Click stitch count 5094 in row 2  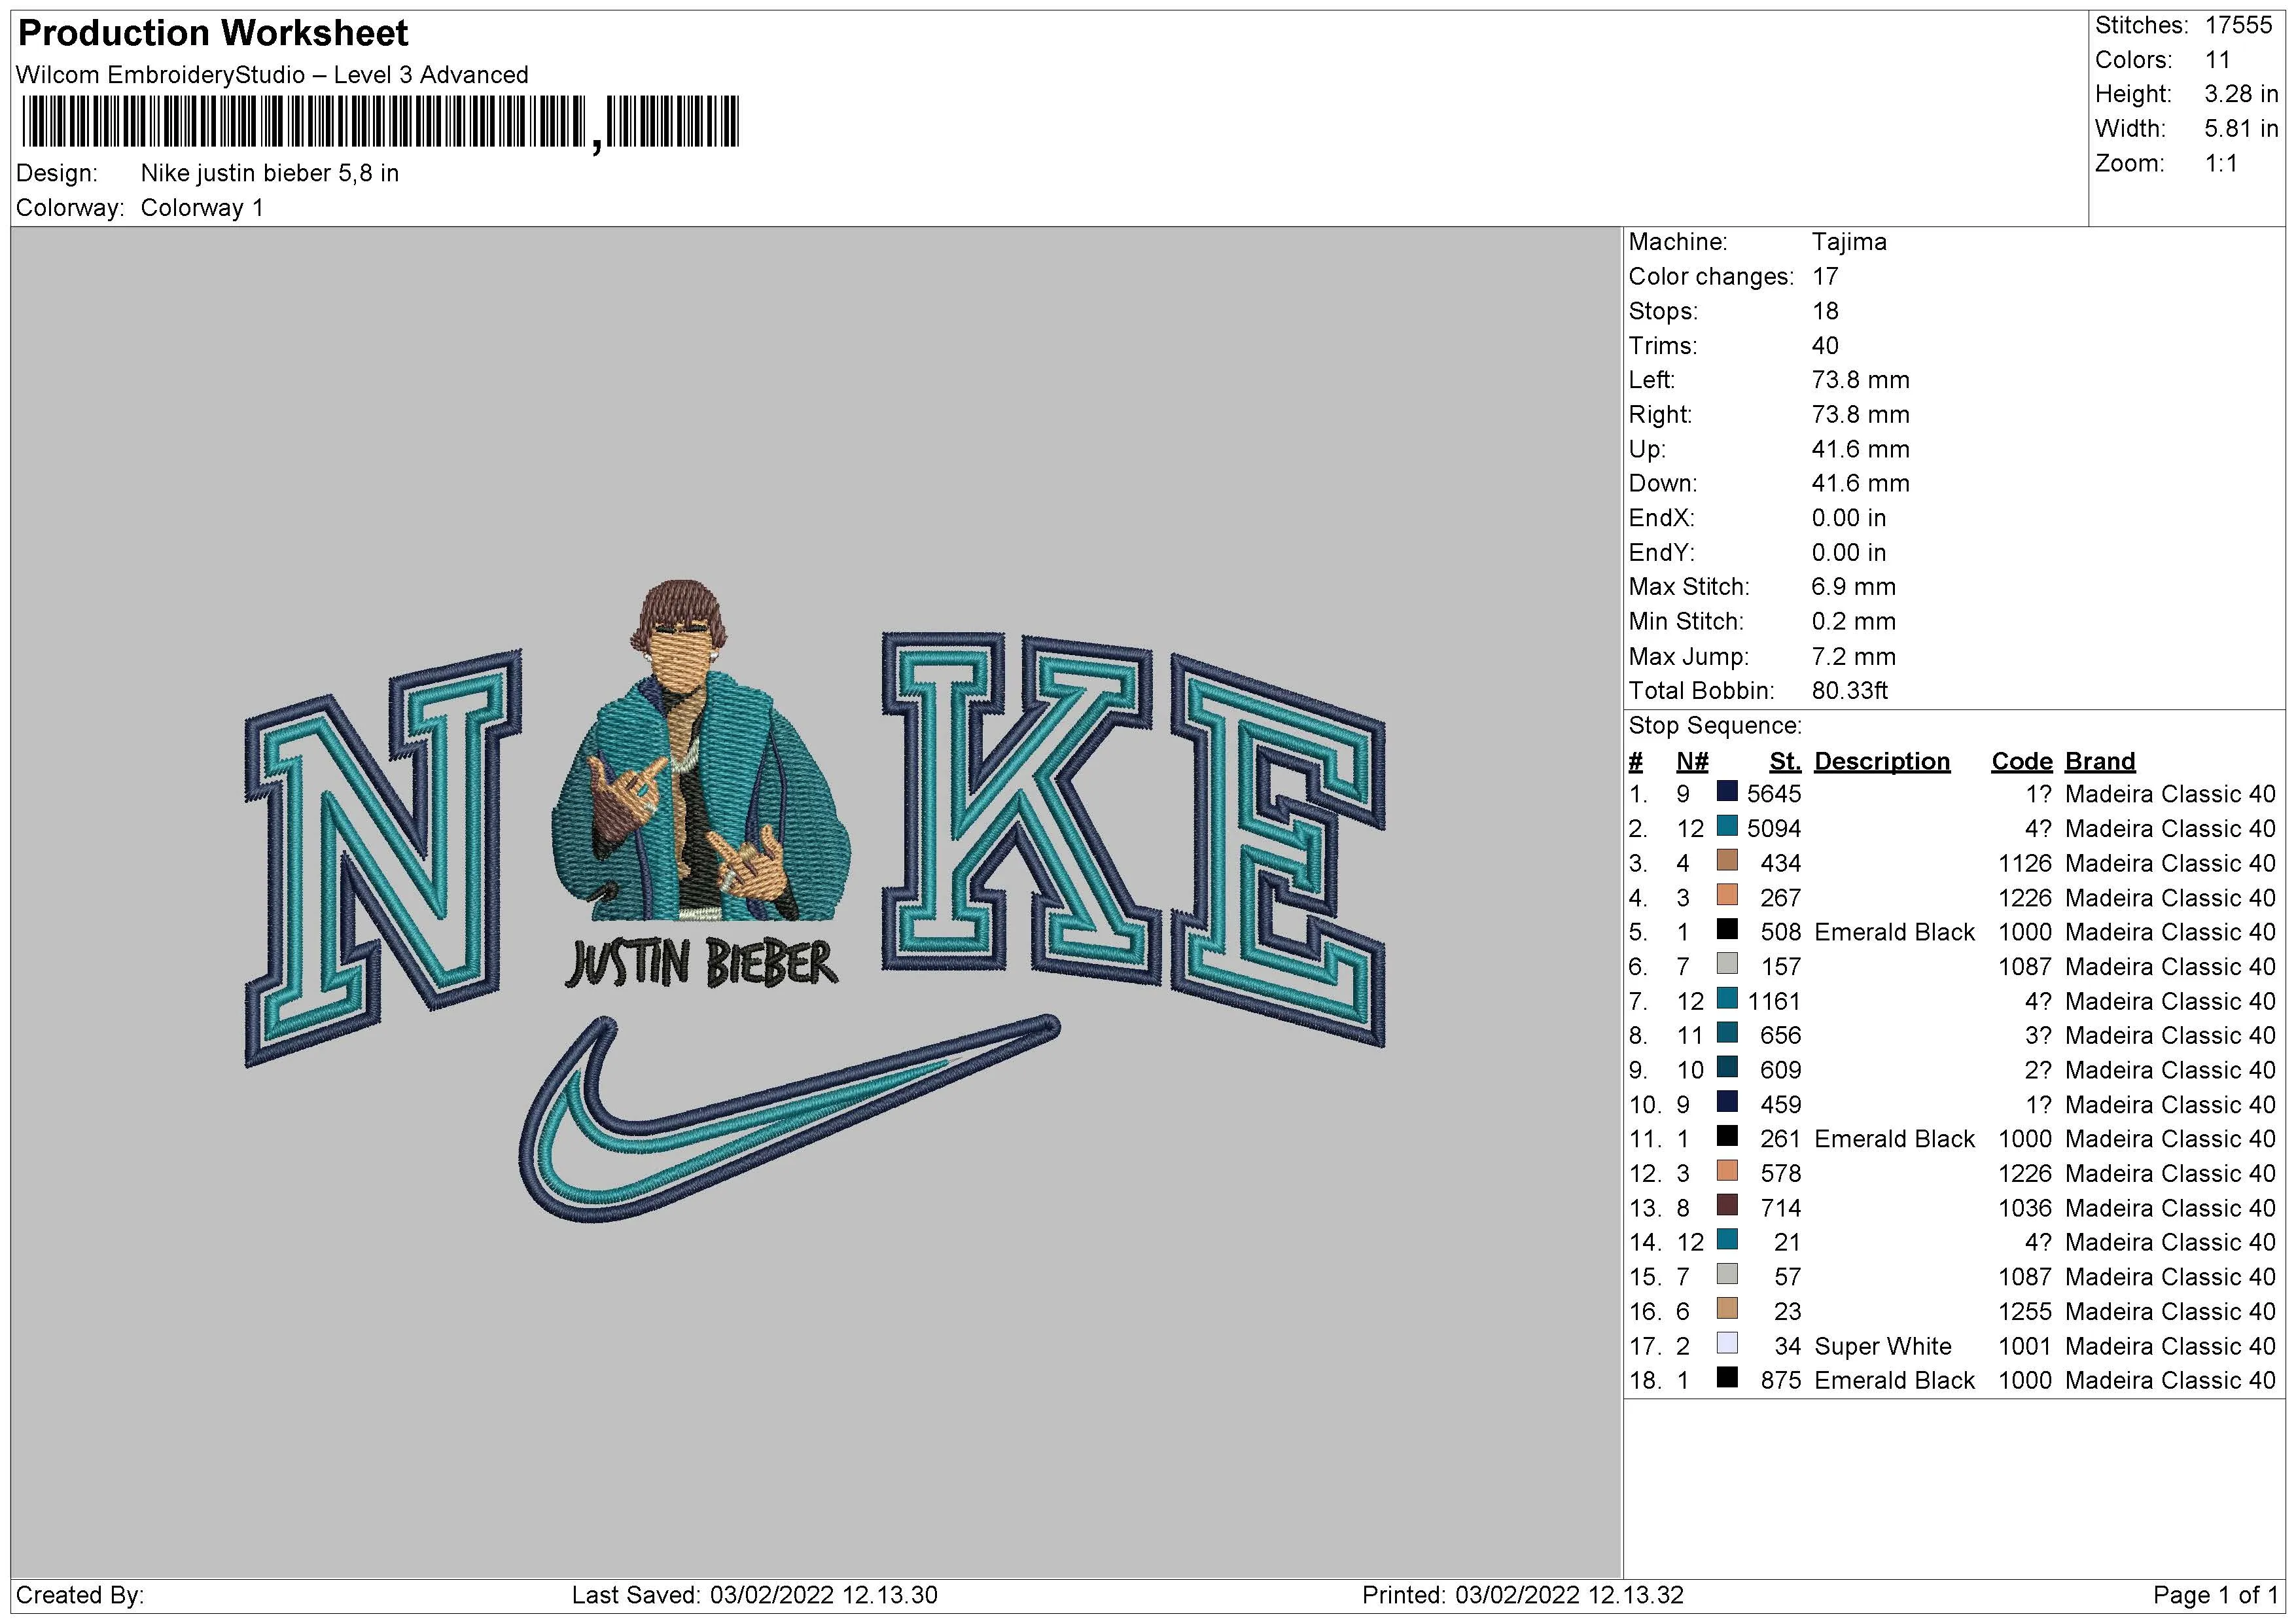tap(1774, 829)
